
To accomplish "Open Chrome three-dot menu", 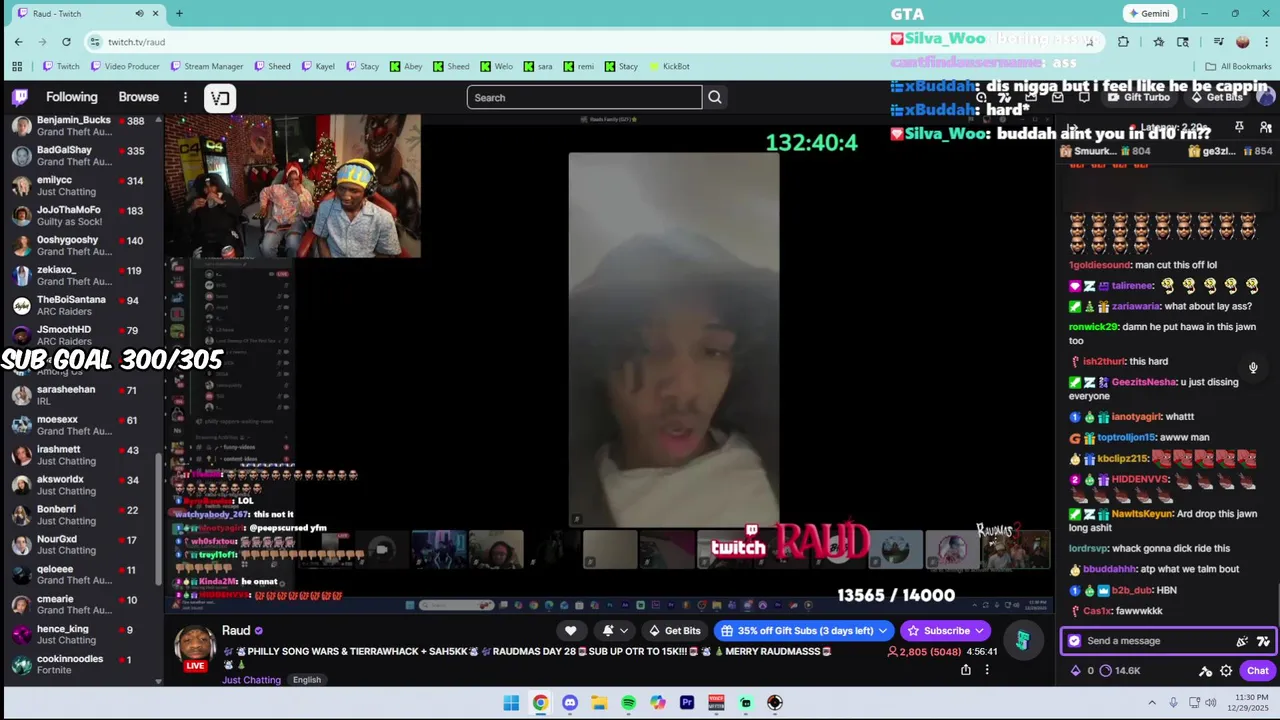I will (x=1266, y=42).
